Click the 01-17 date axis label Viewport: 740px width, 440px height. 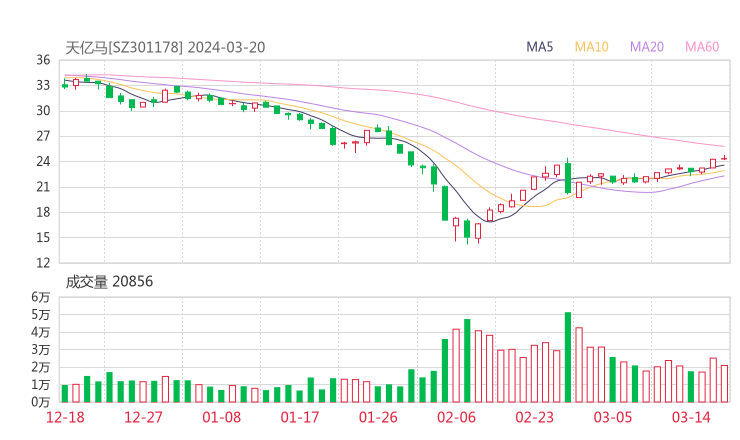point(300,417)
